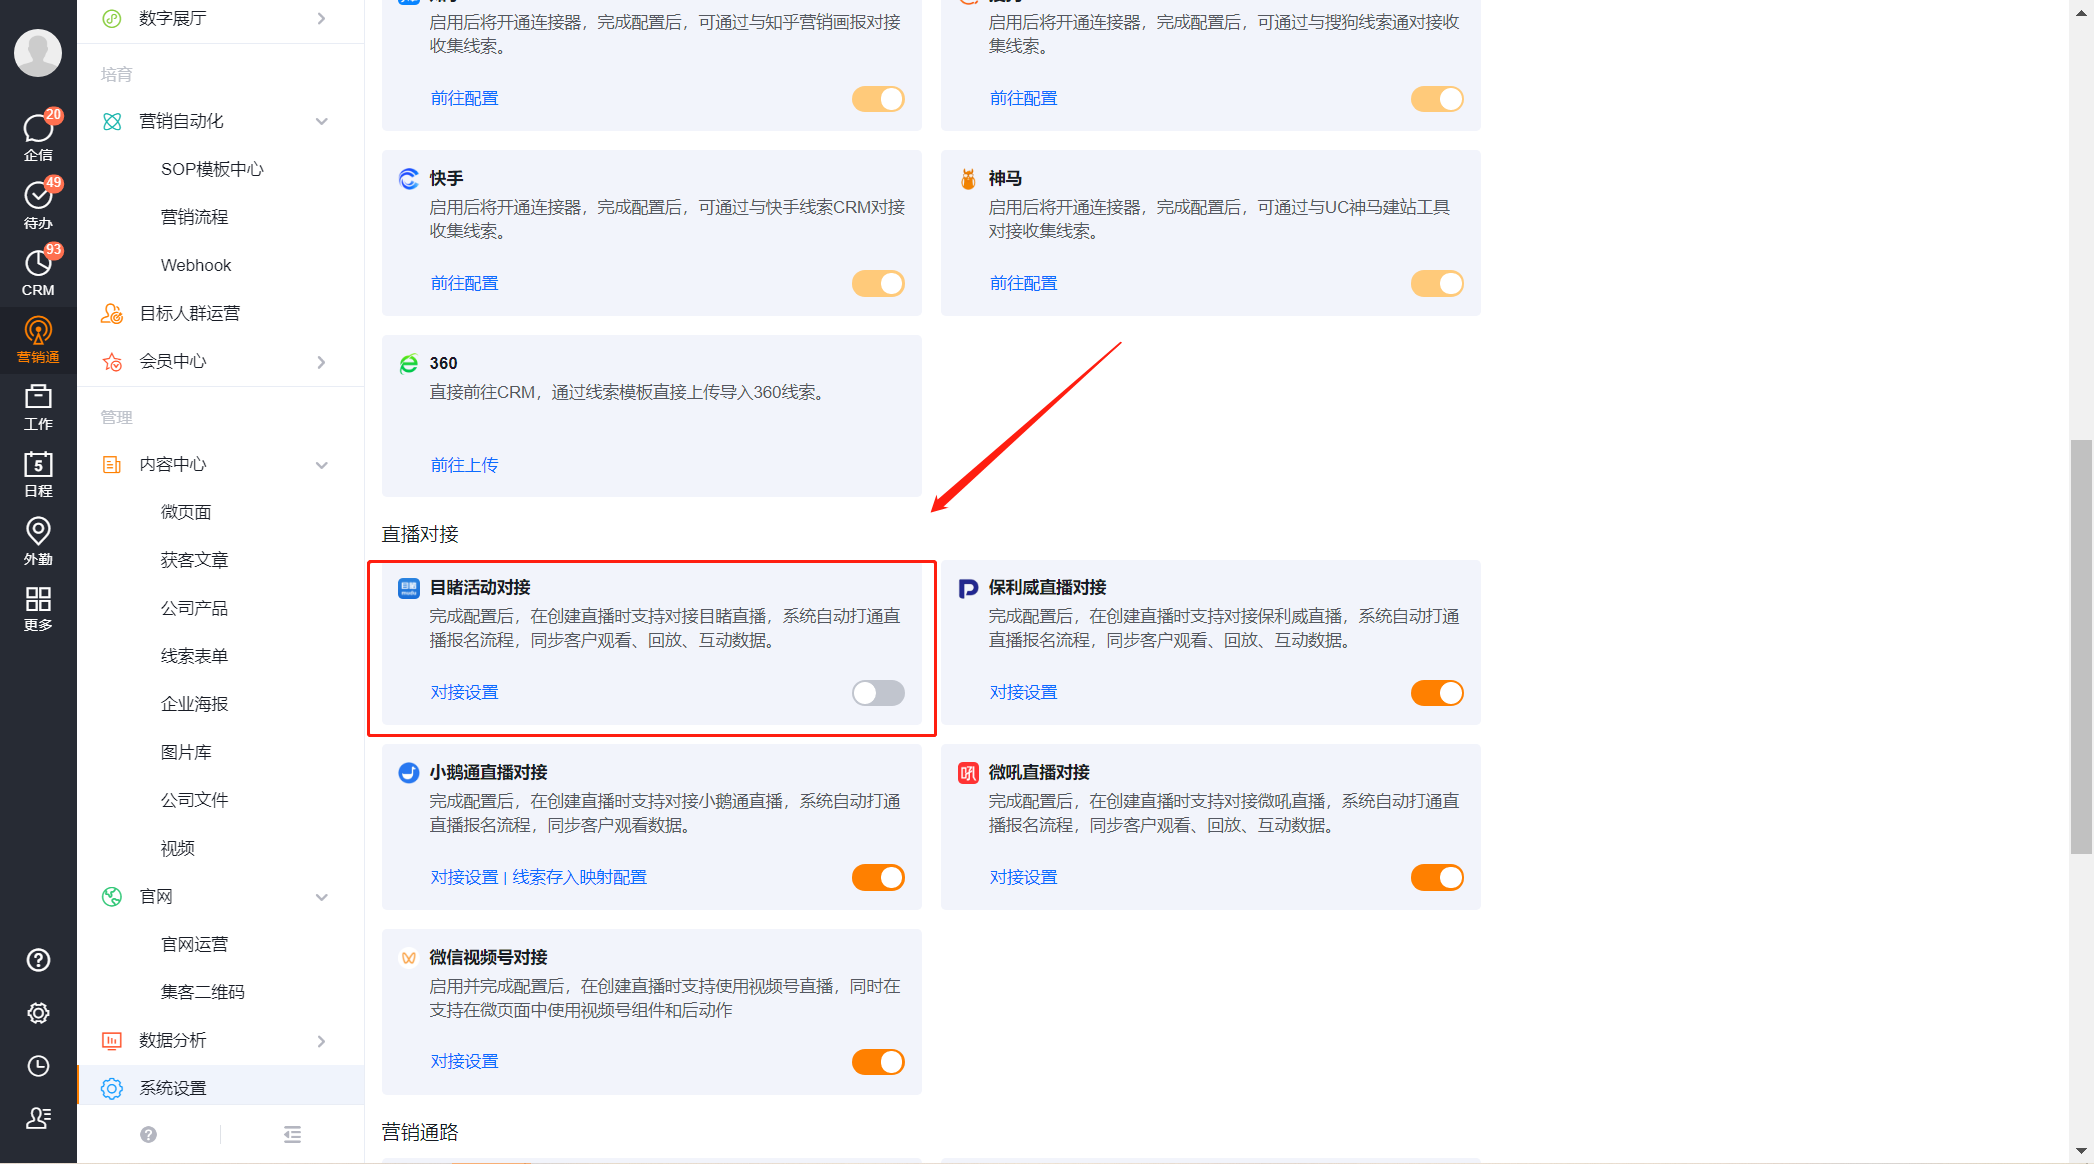Toggle the top-left connector card switch

pos(878,99)
